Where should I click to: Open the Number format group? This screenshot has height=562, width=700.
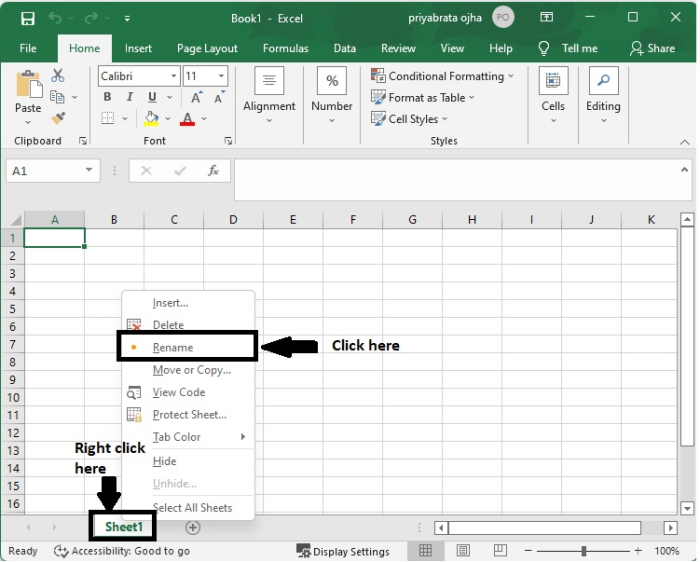(332, 96)
